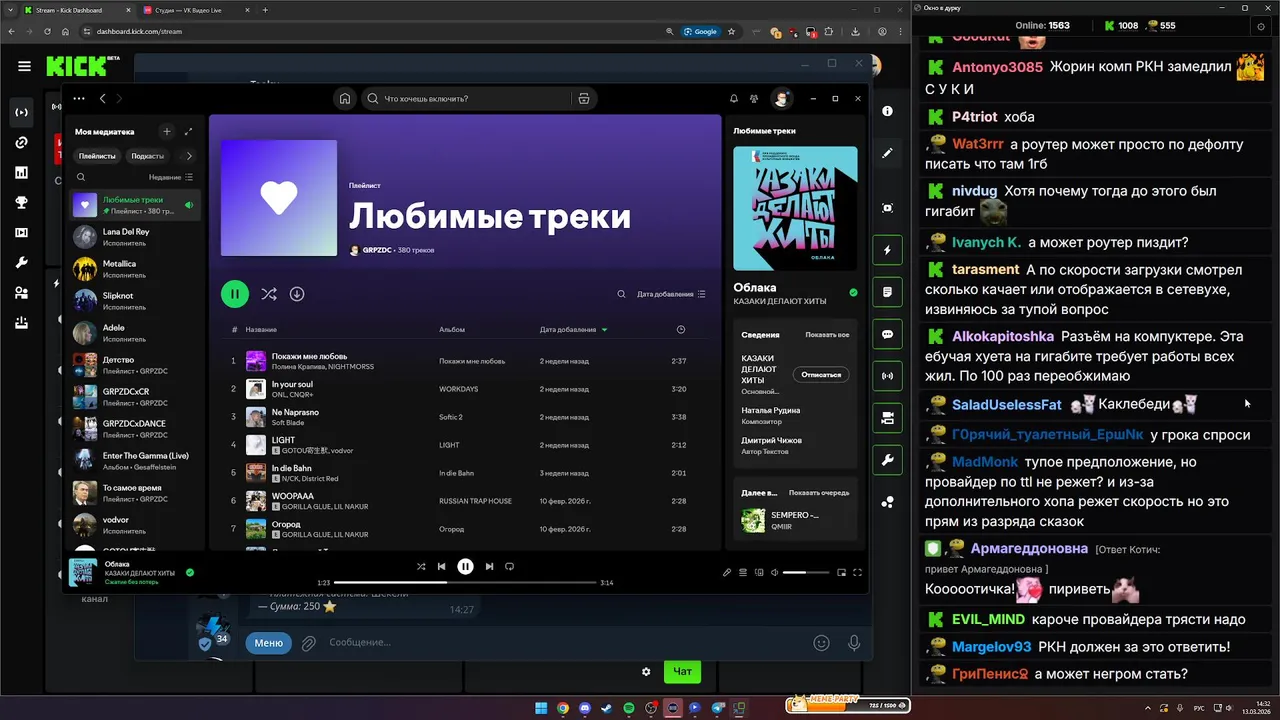The width and height of the screenshot is (1280, 720).
Task: Pause playback in bottom player bar
Action: point(465,566)
